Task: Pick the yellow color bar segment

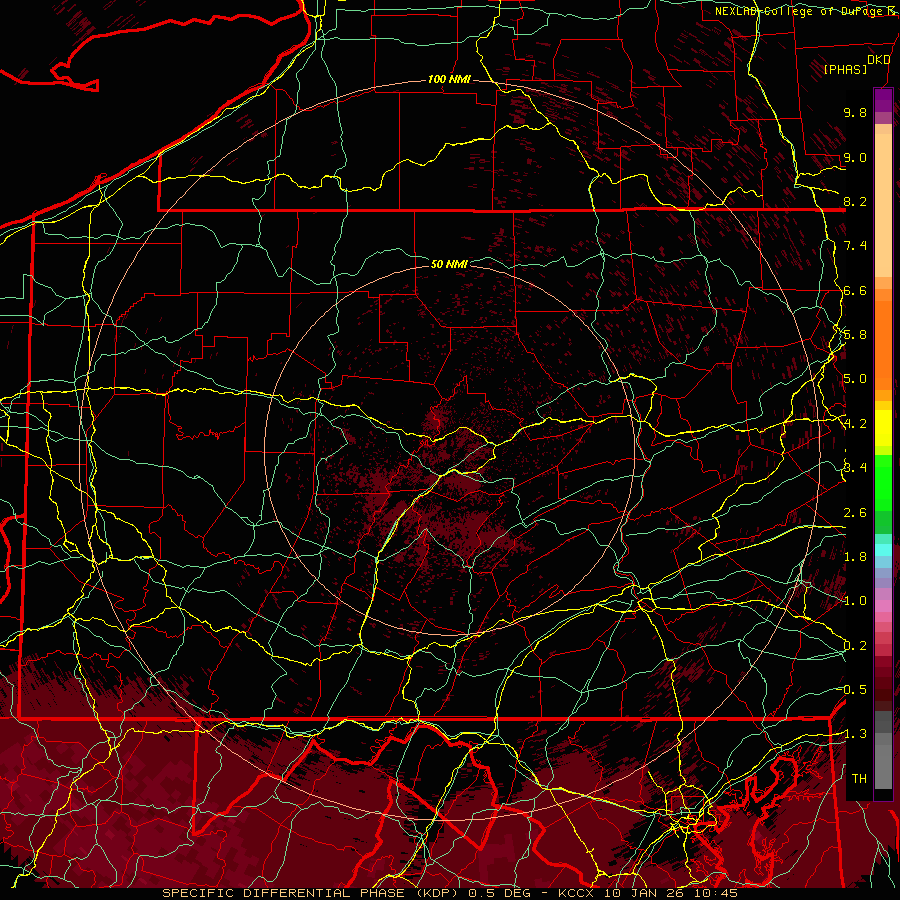Action: click(x=883, y=428)
